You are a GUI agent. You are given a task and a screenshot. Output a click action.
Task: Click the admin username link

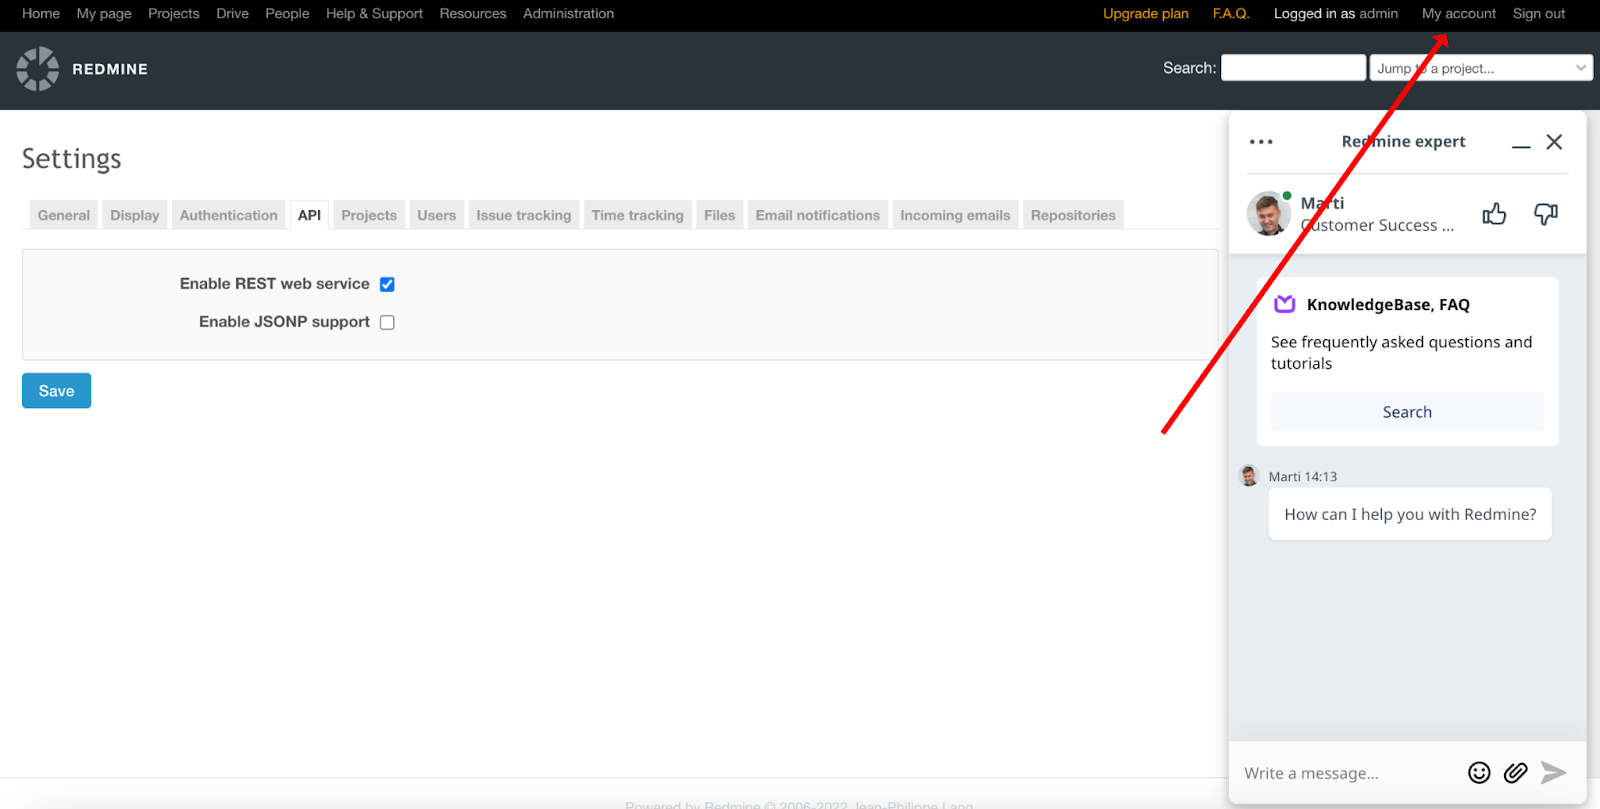[x=1379, y=13]
